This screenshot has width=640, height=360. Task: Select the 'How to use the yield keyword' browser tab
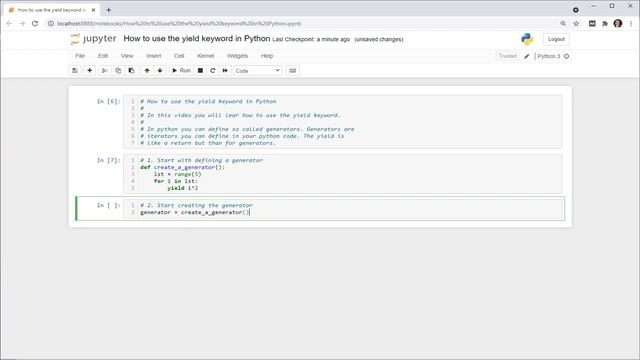tap(52, 10)
